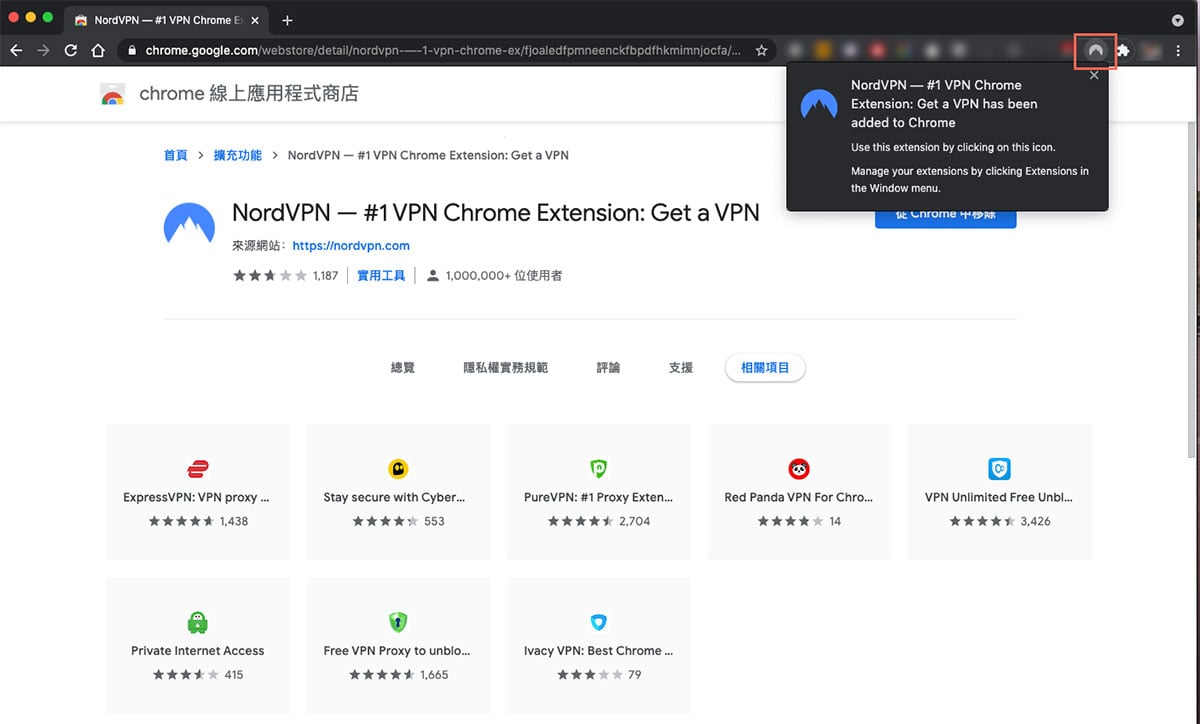This screenshot has height=724, width=1200.
Task: Click the NordVPN extension page heading
Action: 495,213
